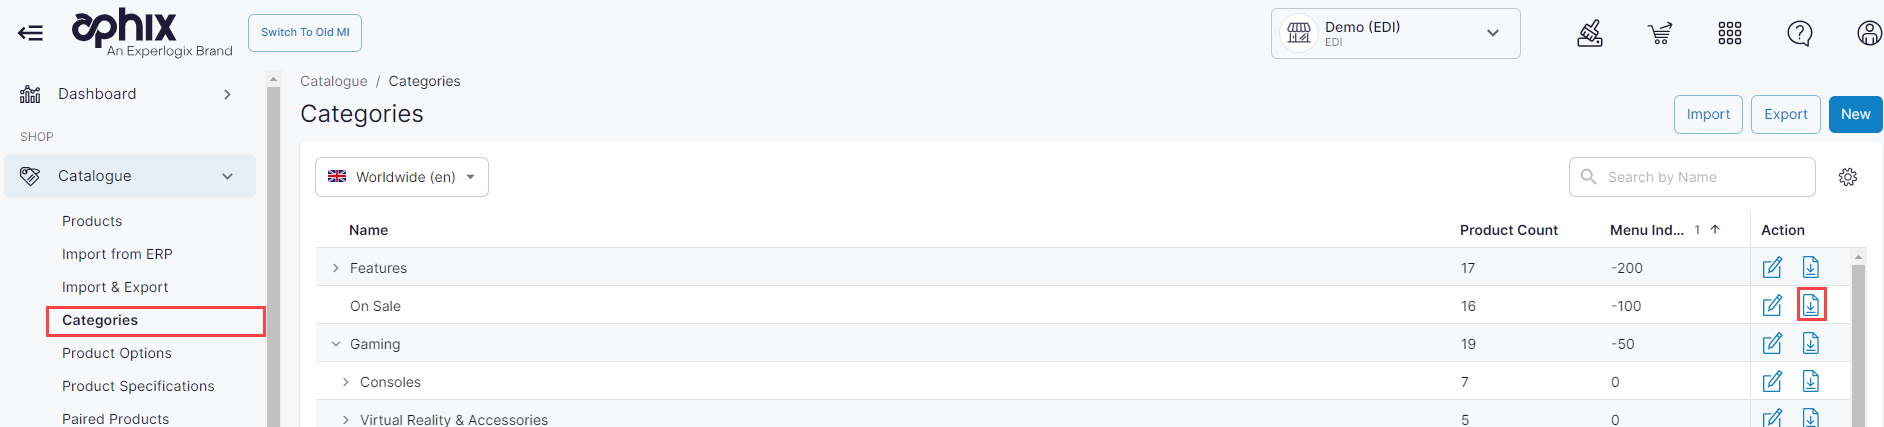Image resolution: width=1884 pixels, height=427 pixels.
Task: Collapse the sidebar with the back-arrow menu icon
Action: pos(31,33)
